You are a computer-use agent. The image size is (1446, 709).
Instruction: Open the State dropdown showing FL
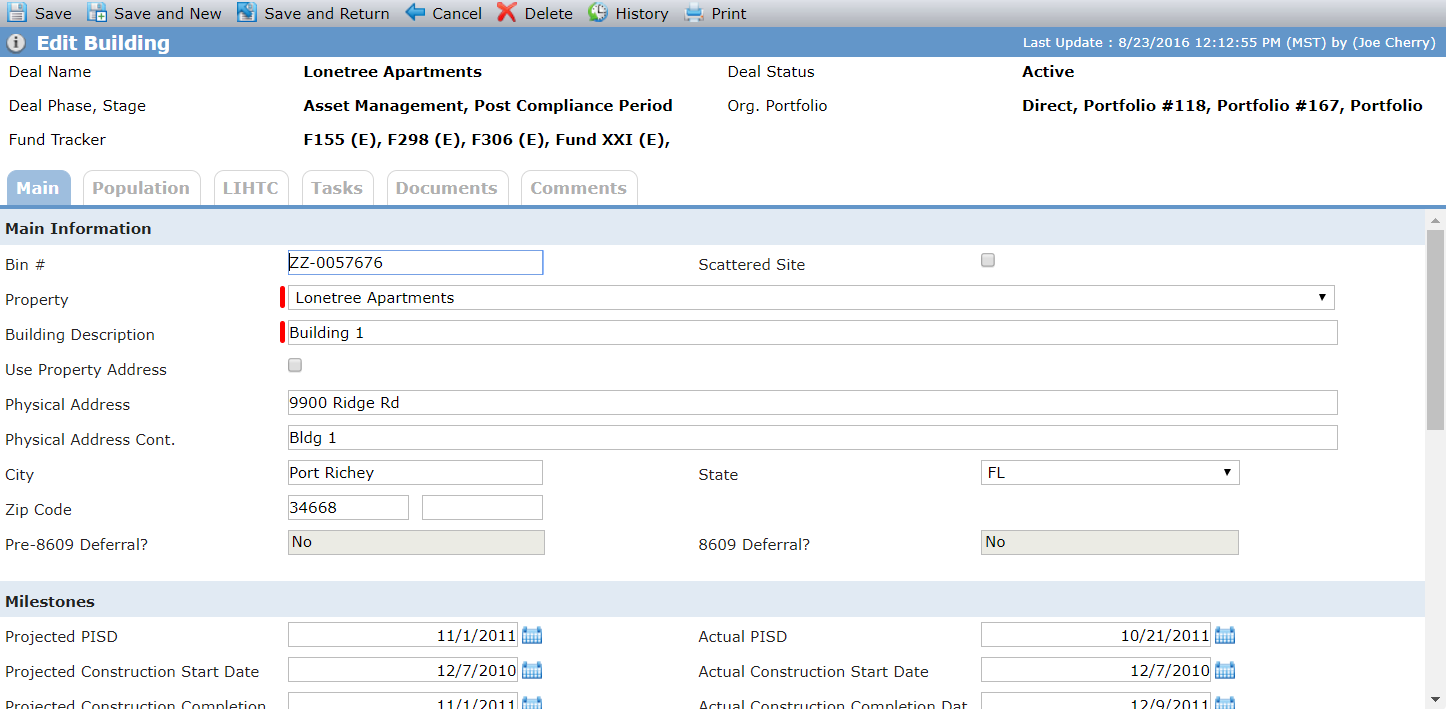(1110, 472)
